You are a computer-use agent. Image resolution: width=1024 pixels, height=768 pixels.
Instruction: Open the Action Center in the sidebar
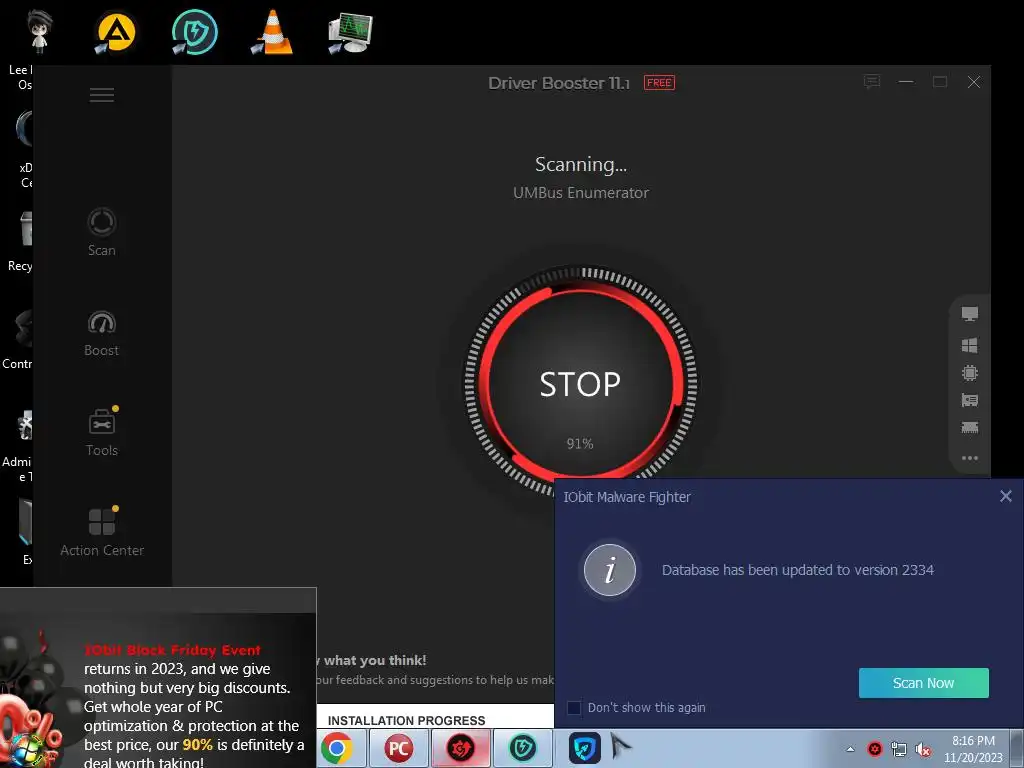(x=102, y=532)
